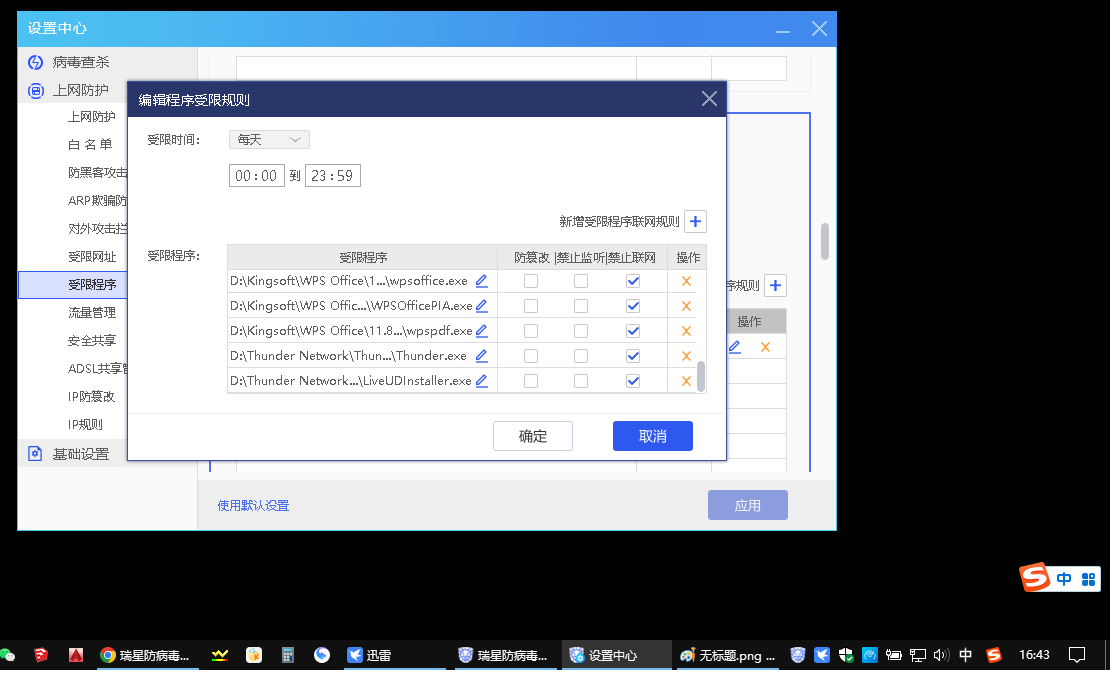Click pencil edit icon in background rule list
1112x673 pixels.
tap(735, 347)
